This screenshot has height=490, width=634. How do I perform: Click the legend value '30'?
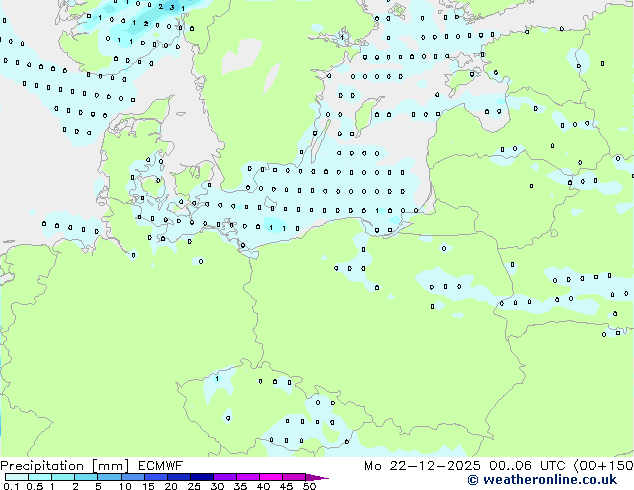coord(217,486)
